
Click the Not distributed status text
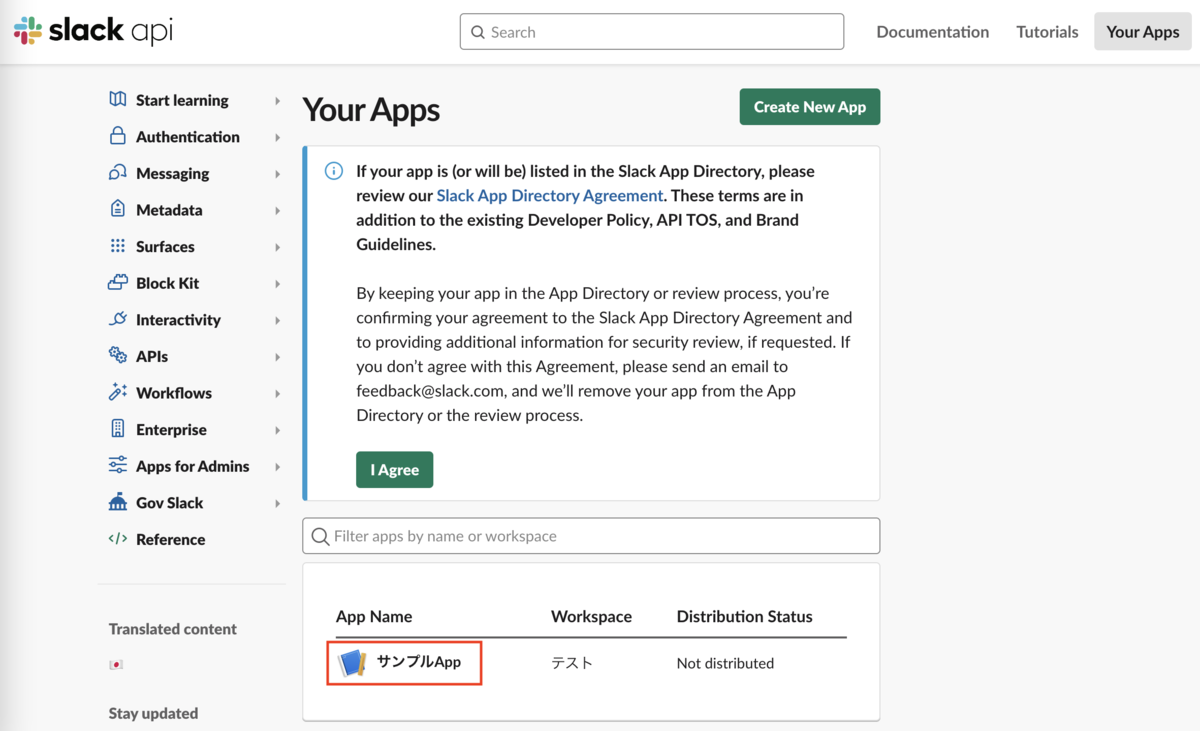725,663
